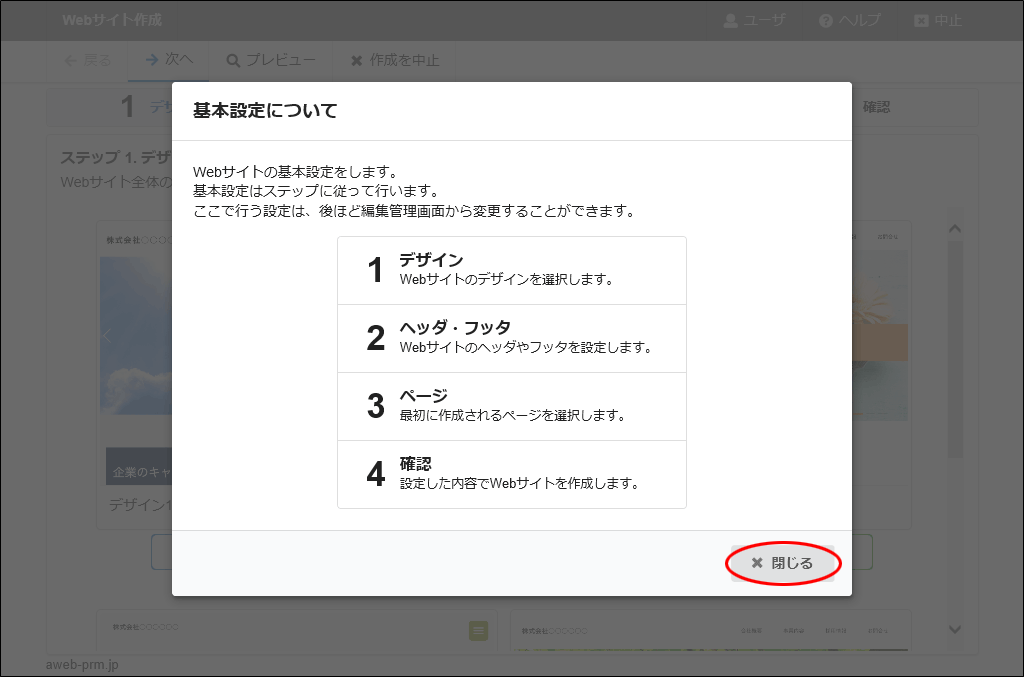Select the 確認 step tab
The image size is (1024, 677).
point(876,107)
